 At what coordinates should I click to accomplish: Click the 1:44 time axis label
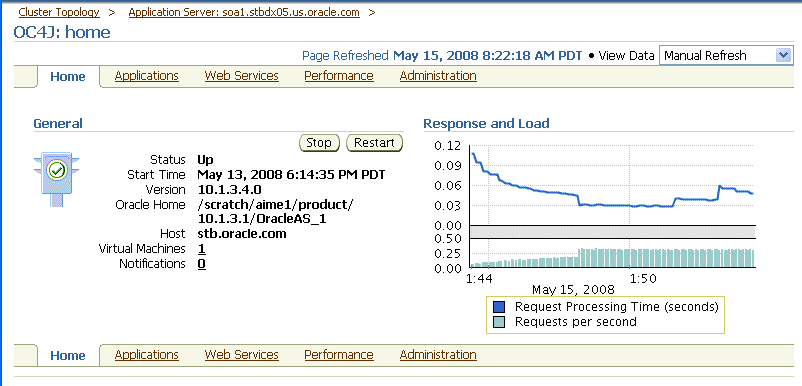point(479,279)
